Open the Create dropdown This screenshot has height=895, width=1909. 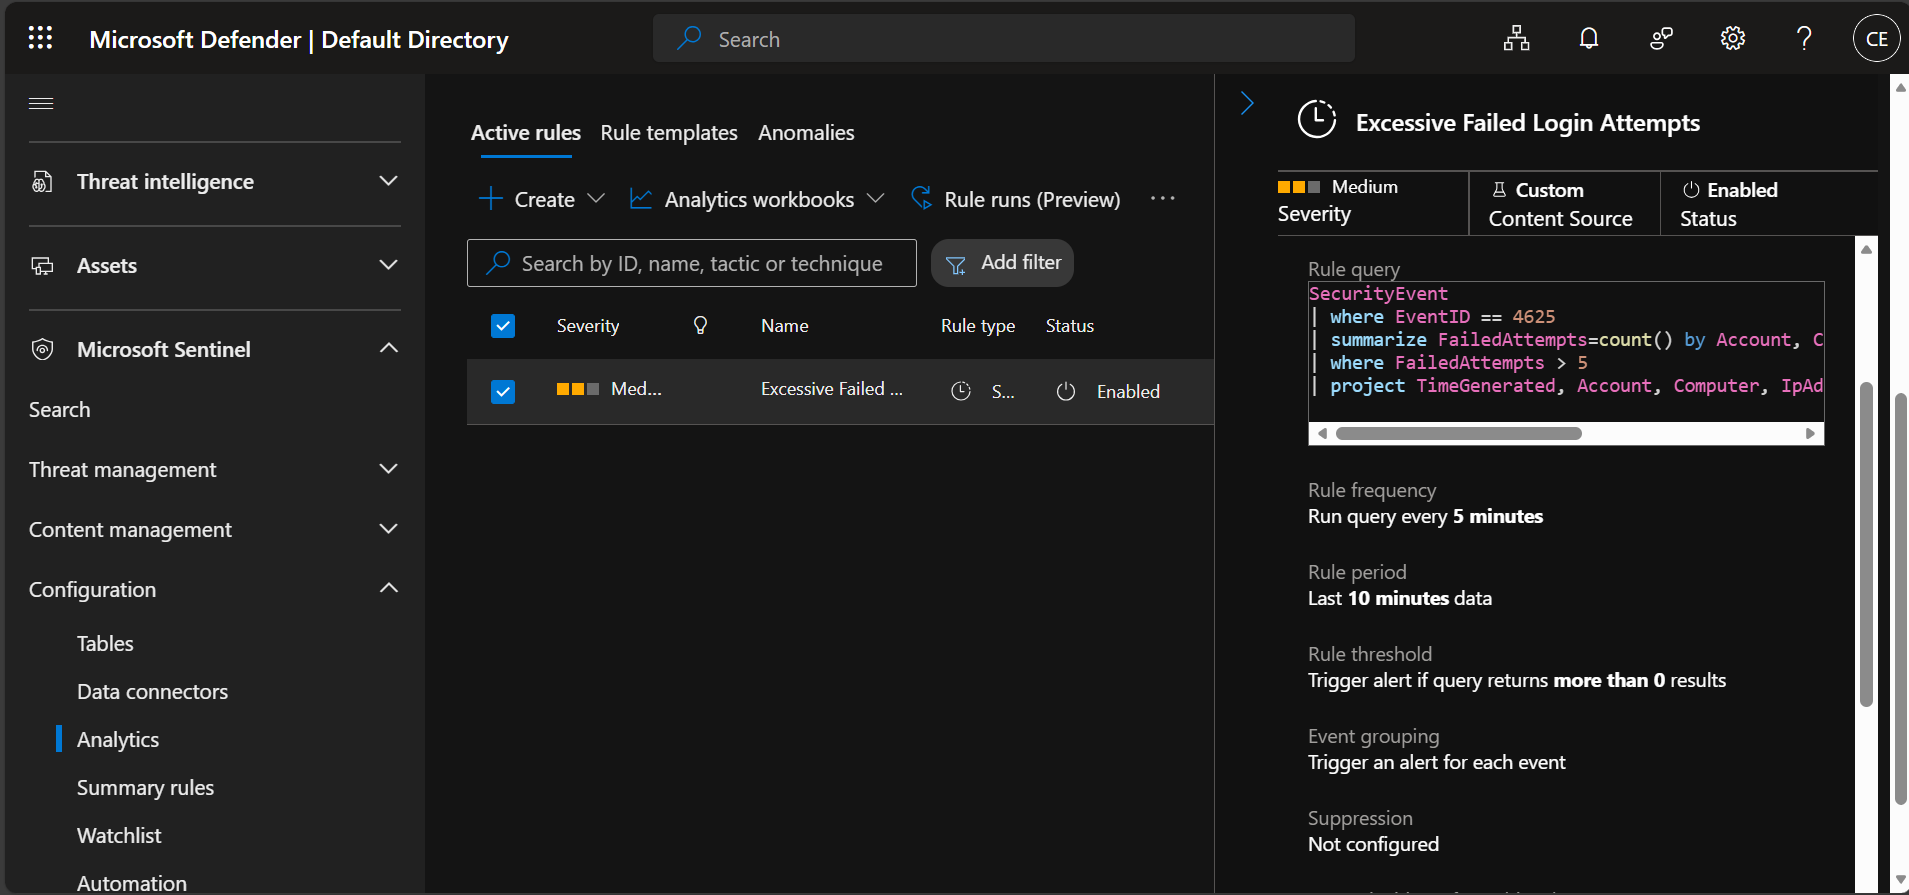[x=542, y=199]
